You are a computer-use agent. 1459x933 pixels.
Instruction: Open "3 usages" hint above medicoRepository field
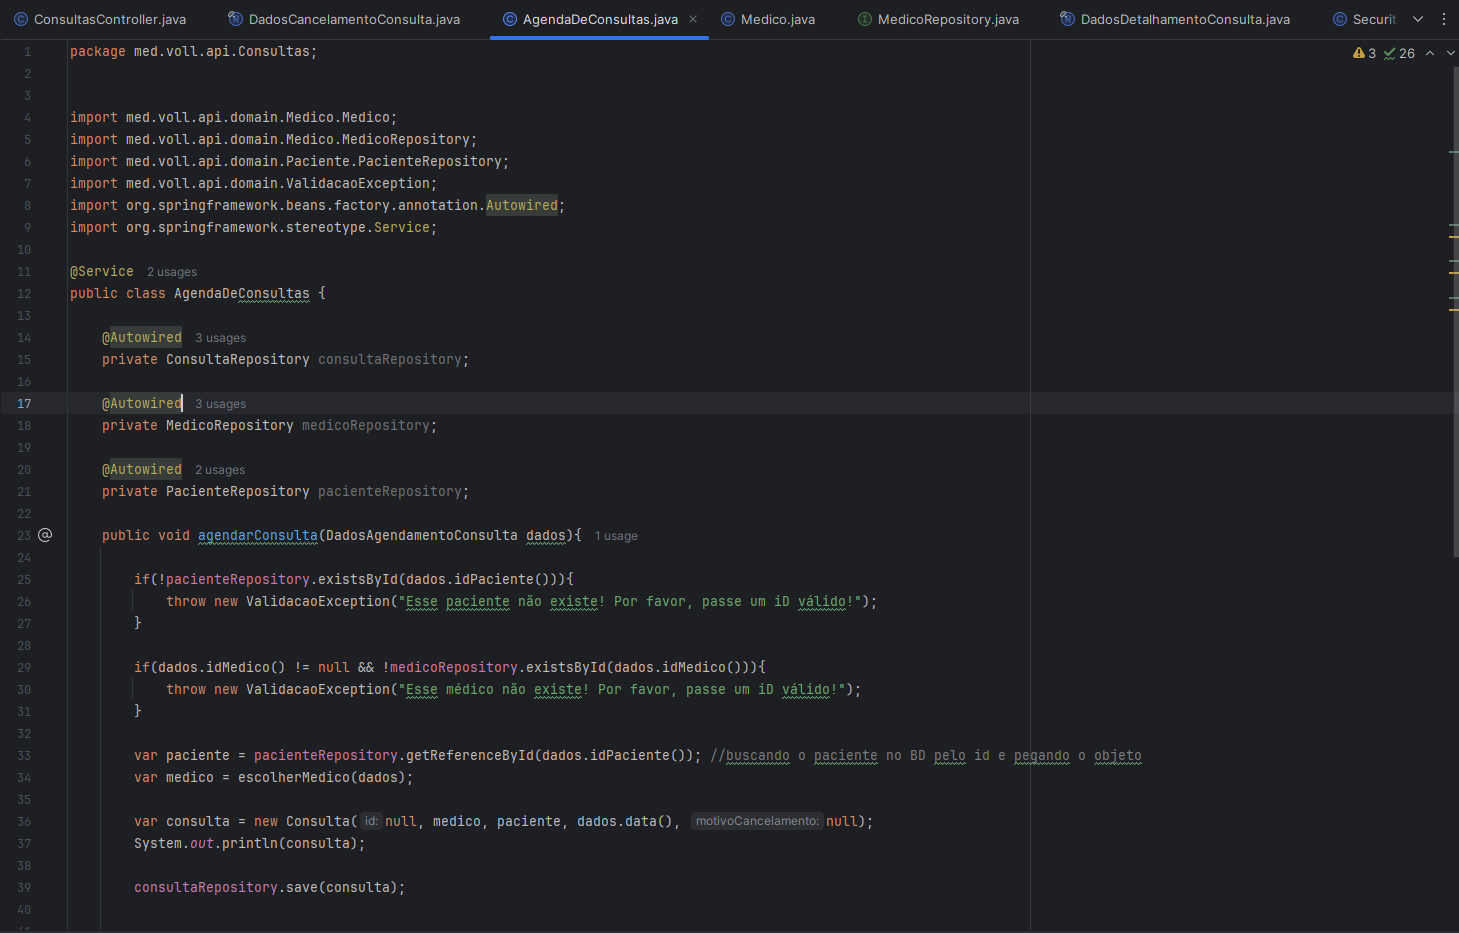coord(220,404)
